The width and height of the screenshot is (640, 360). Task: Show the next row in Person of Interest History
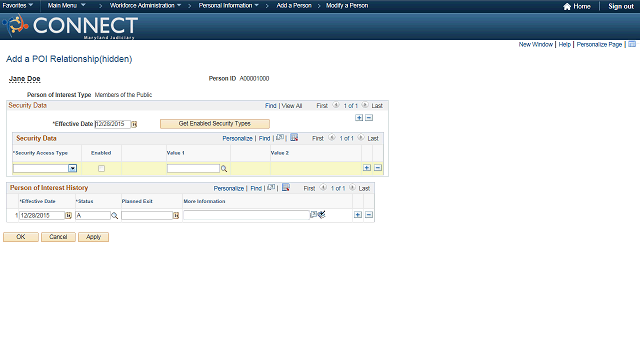click(352, 187)
